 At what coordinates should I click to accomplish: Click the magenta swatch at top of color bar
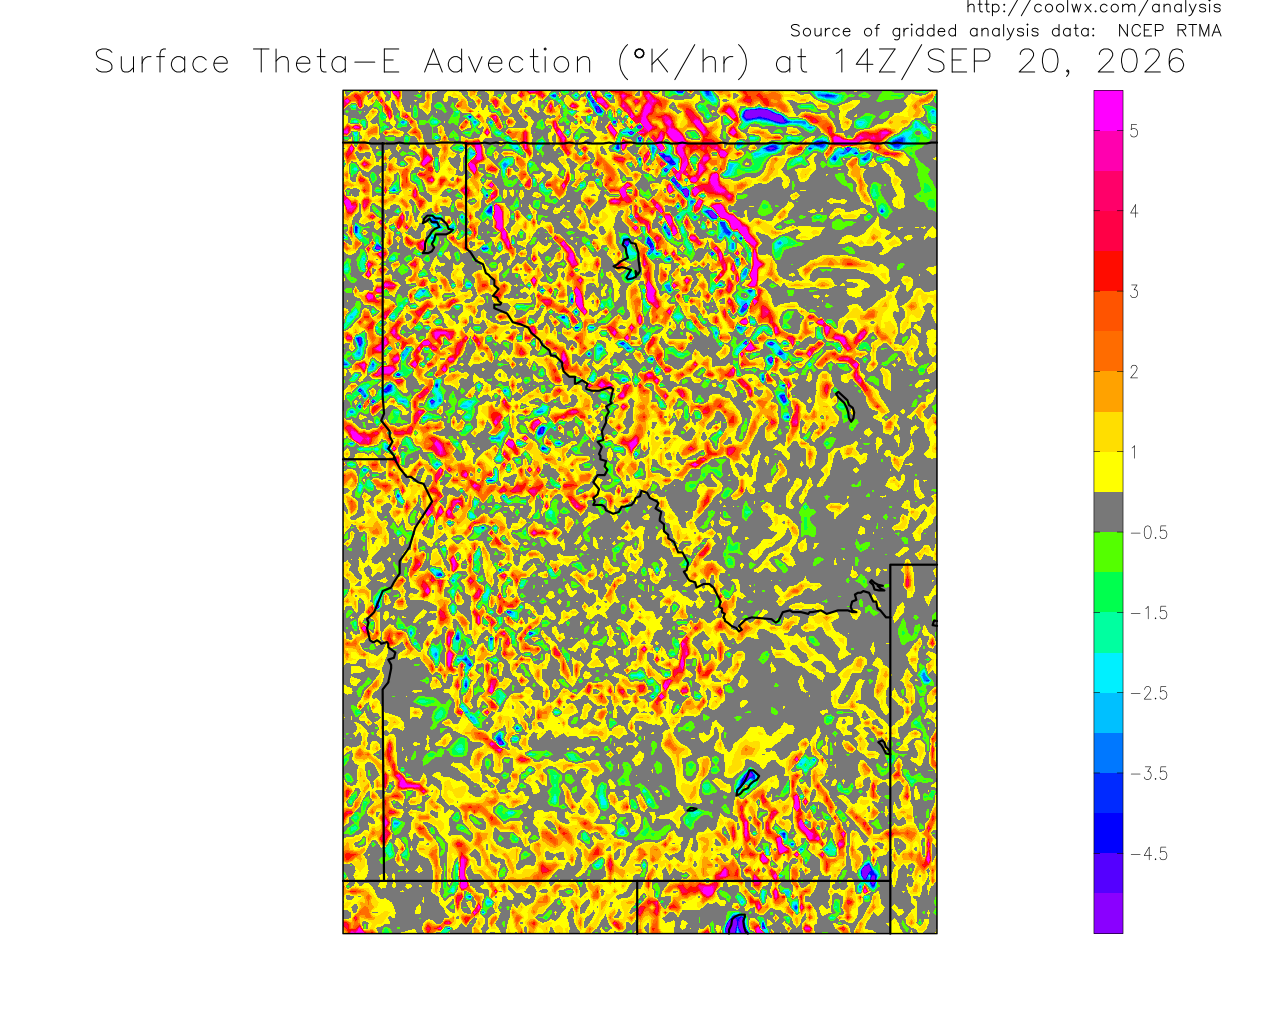(1108, 110)
